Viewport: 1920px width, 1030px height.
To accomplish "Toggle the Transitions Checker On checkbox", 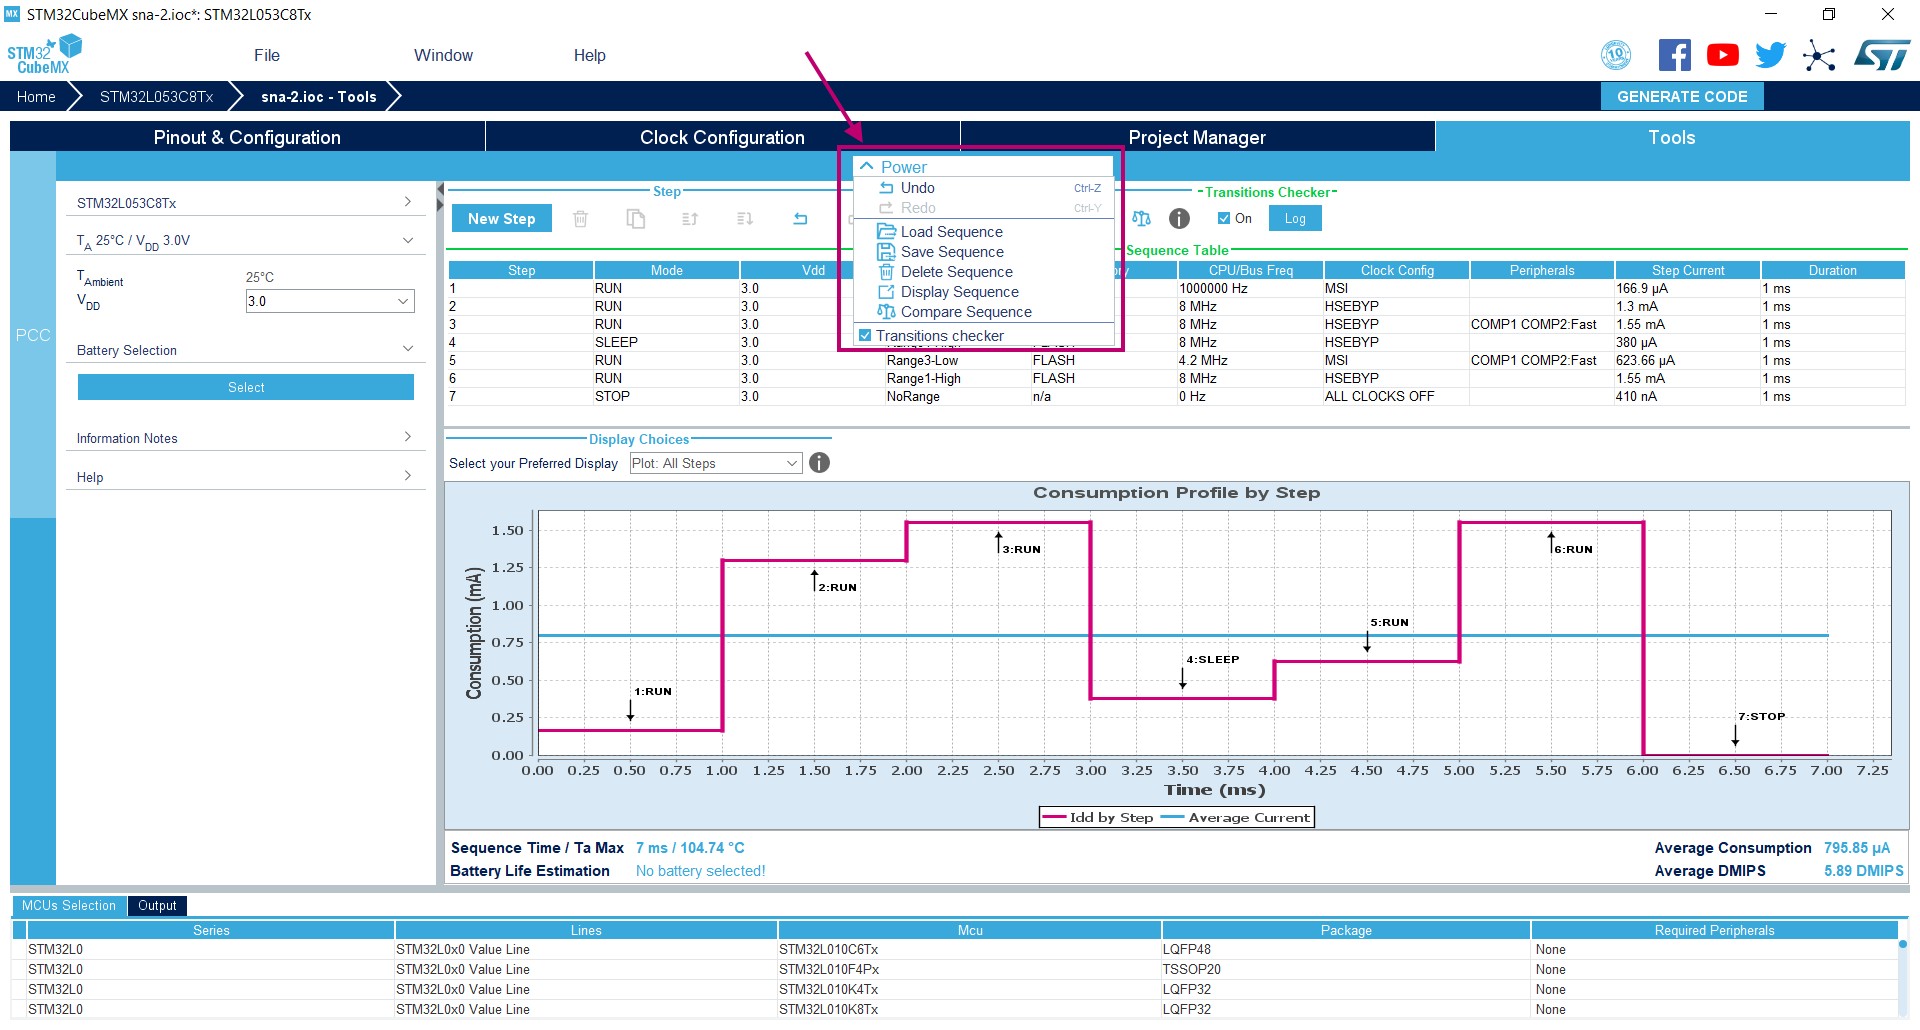I will pyautogui.click(x=1224, y=219).
